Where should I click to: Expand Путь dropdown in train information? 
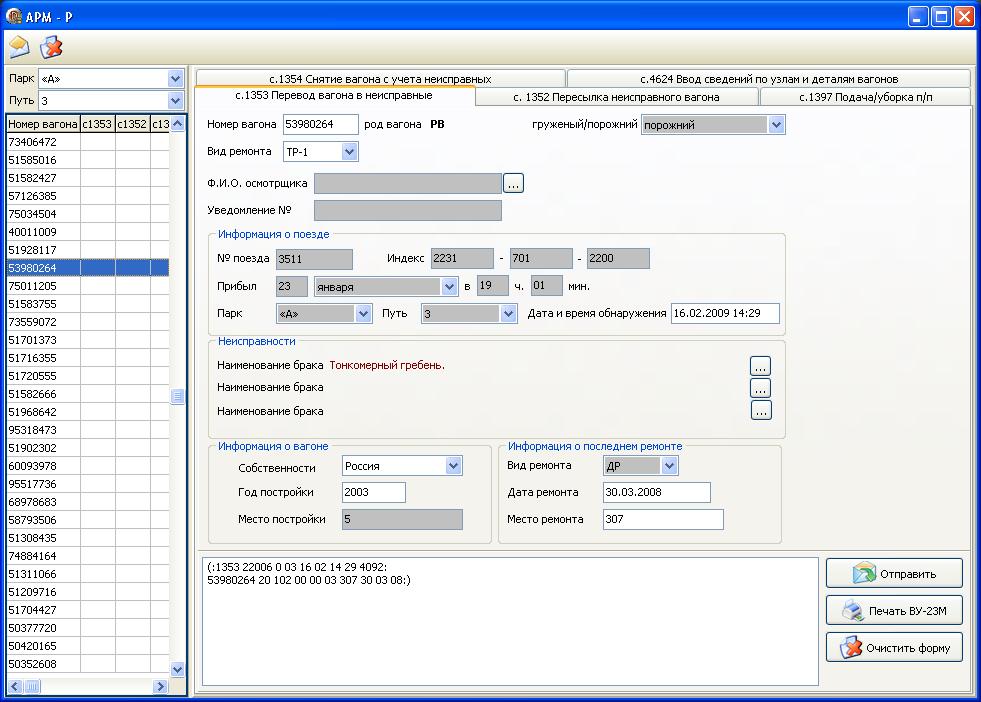tap(508, 313)
